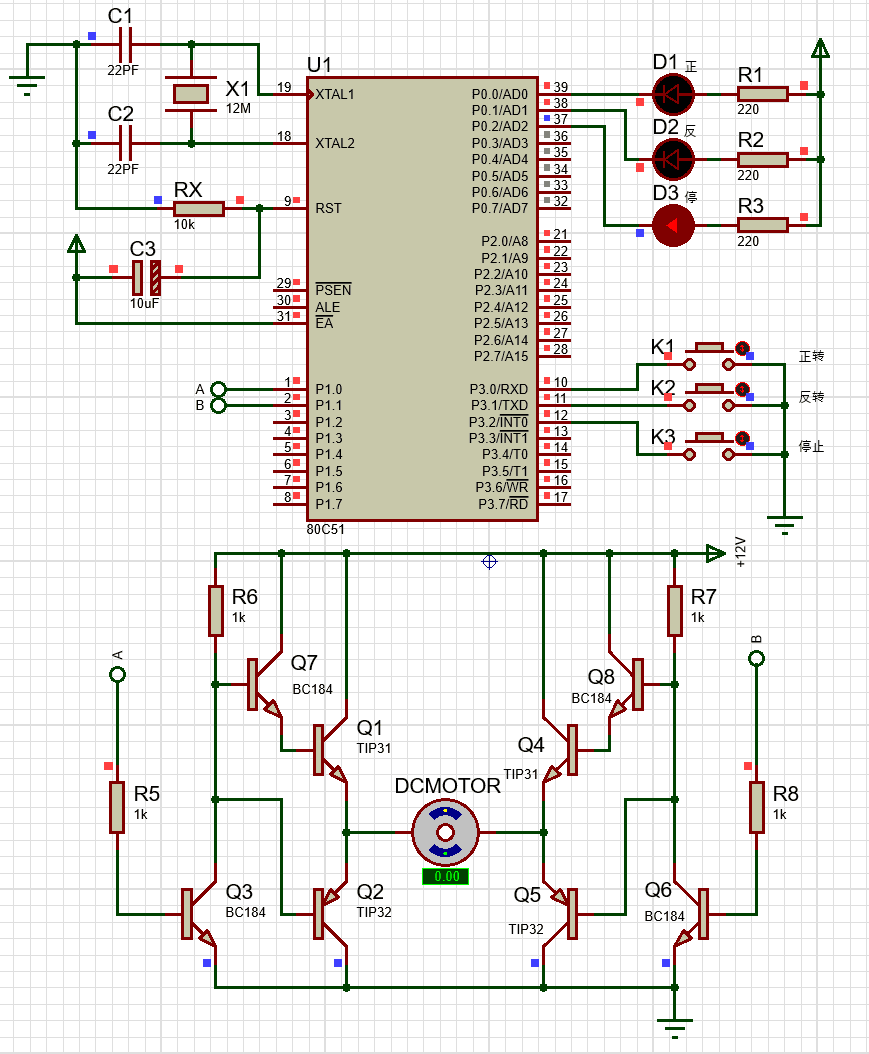Select the D3 stop LED
Screen dimensions: 869x1054
(x=673, y=226)
